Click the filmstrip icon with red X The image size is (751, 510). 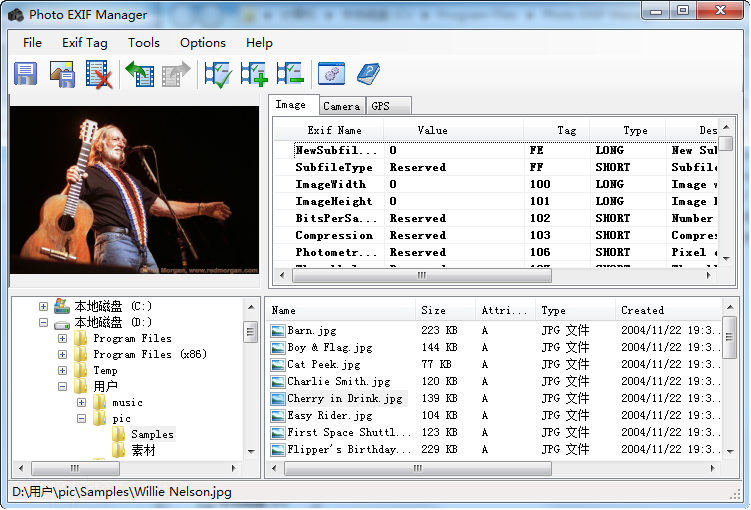tap(98, 74)
